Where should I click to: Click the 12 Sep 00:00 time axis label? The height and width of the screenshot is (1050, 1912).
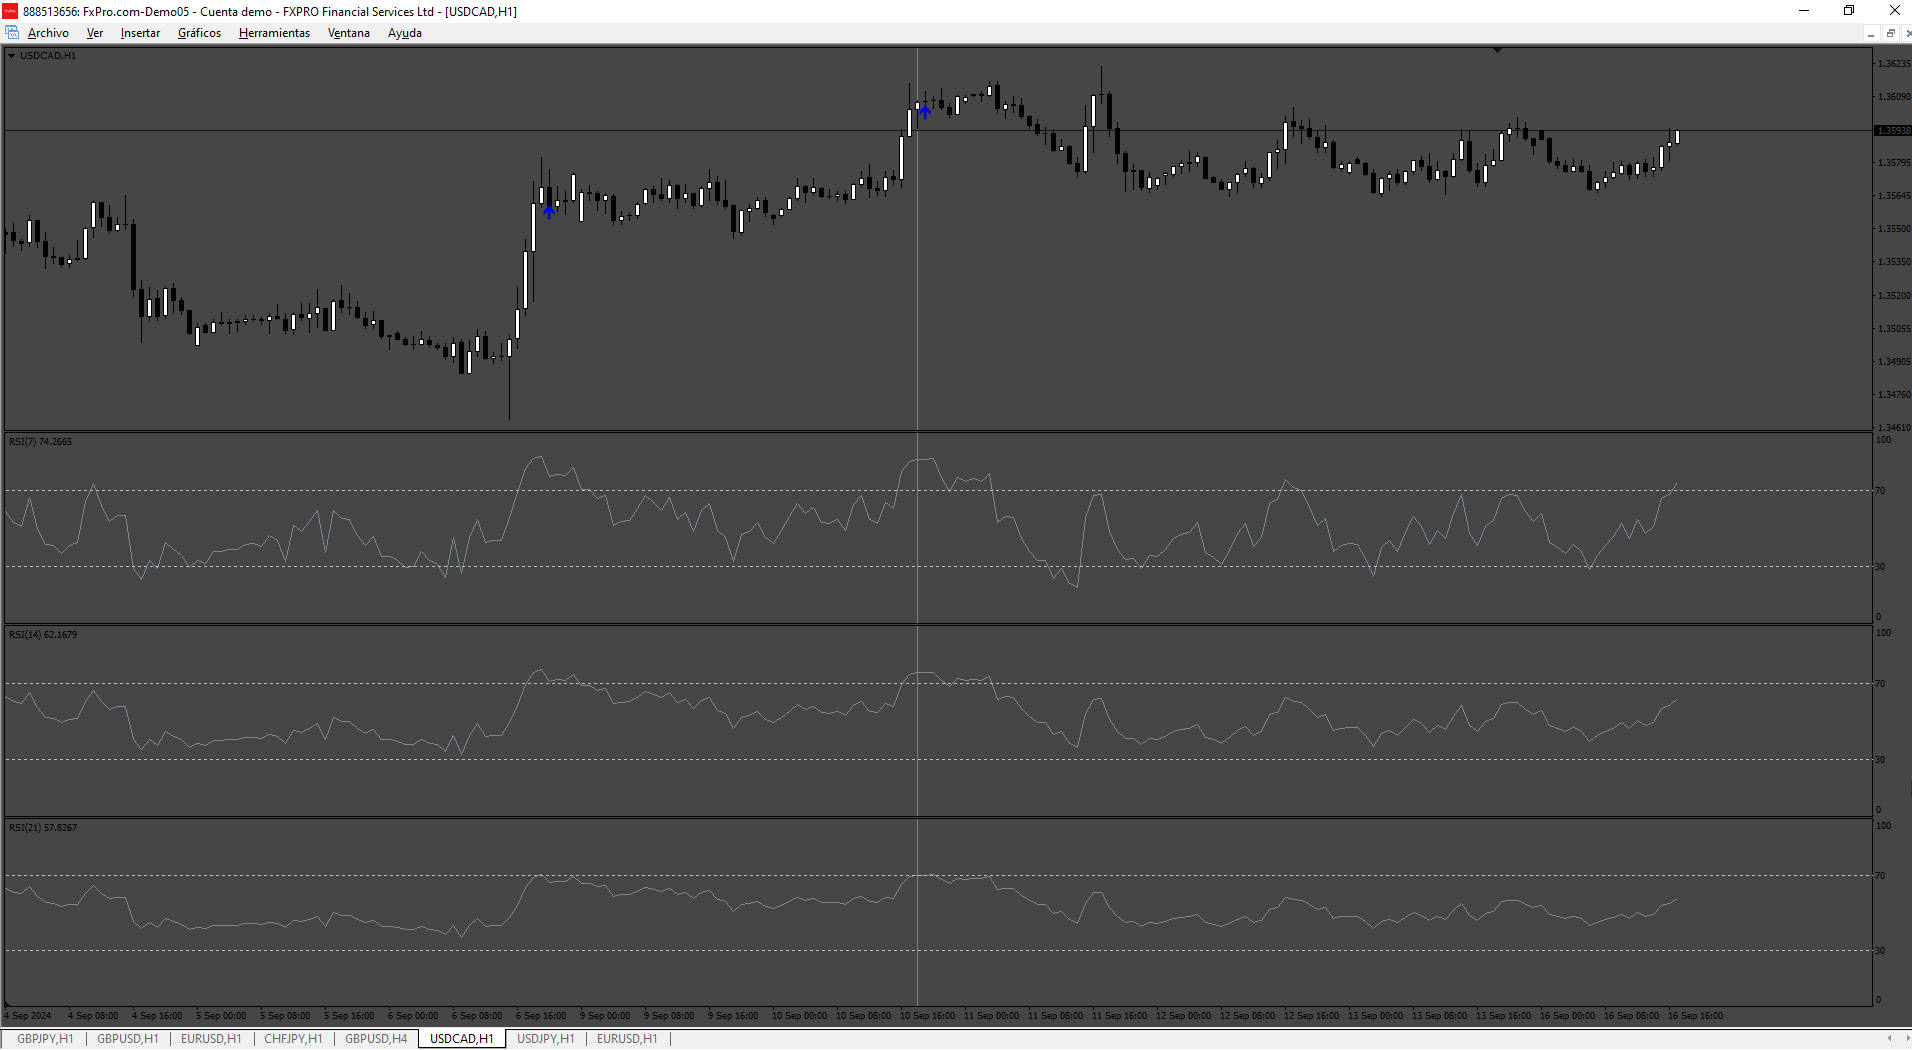pyautogui.click(x=1183, y=1015)
